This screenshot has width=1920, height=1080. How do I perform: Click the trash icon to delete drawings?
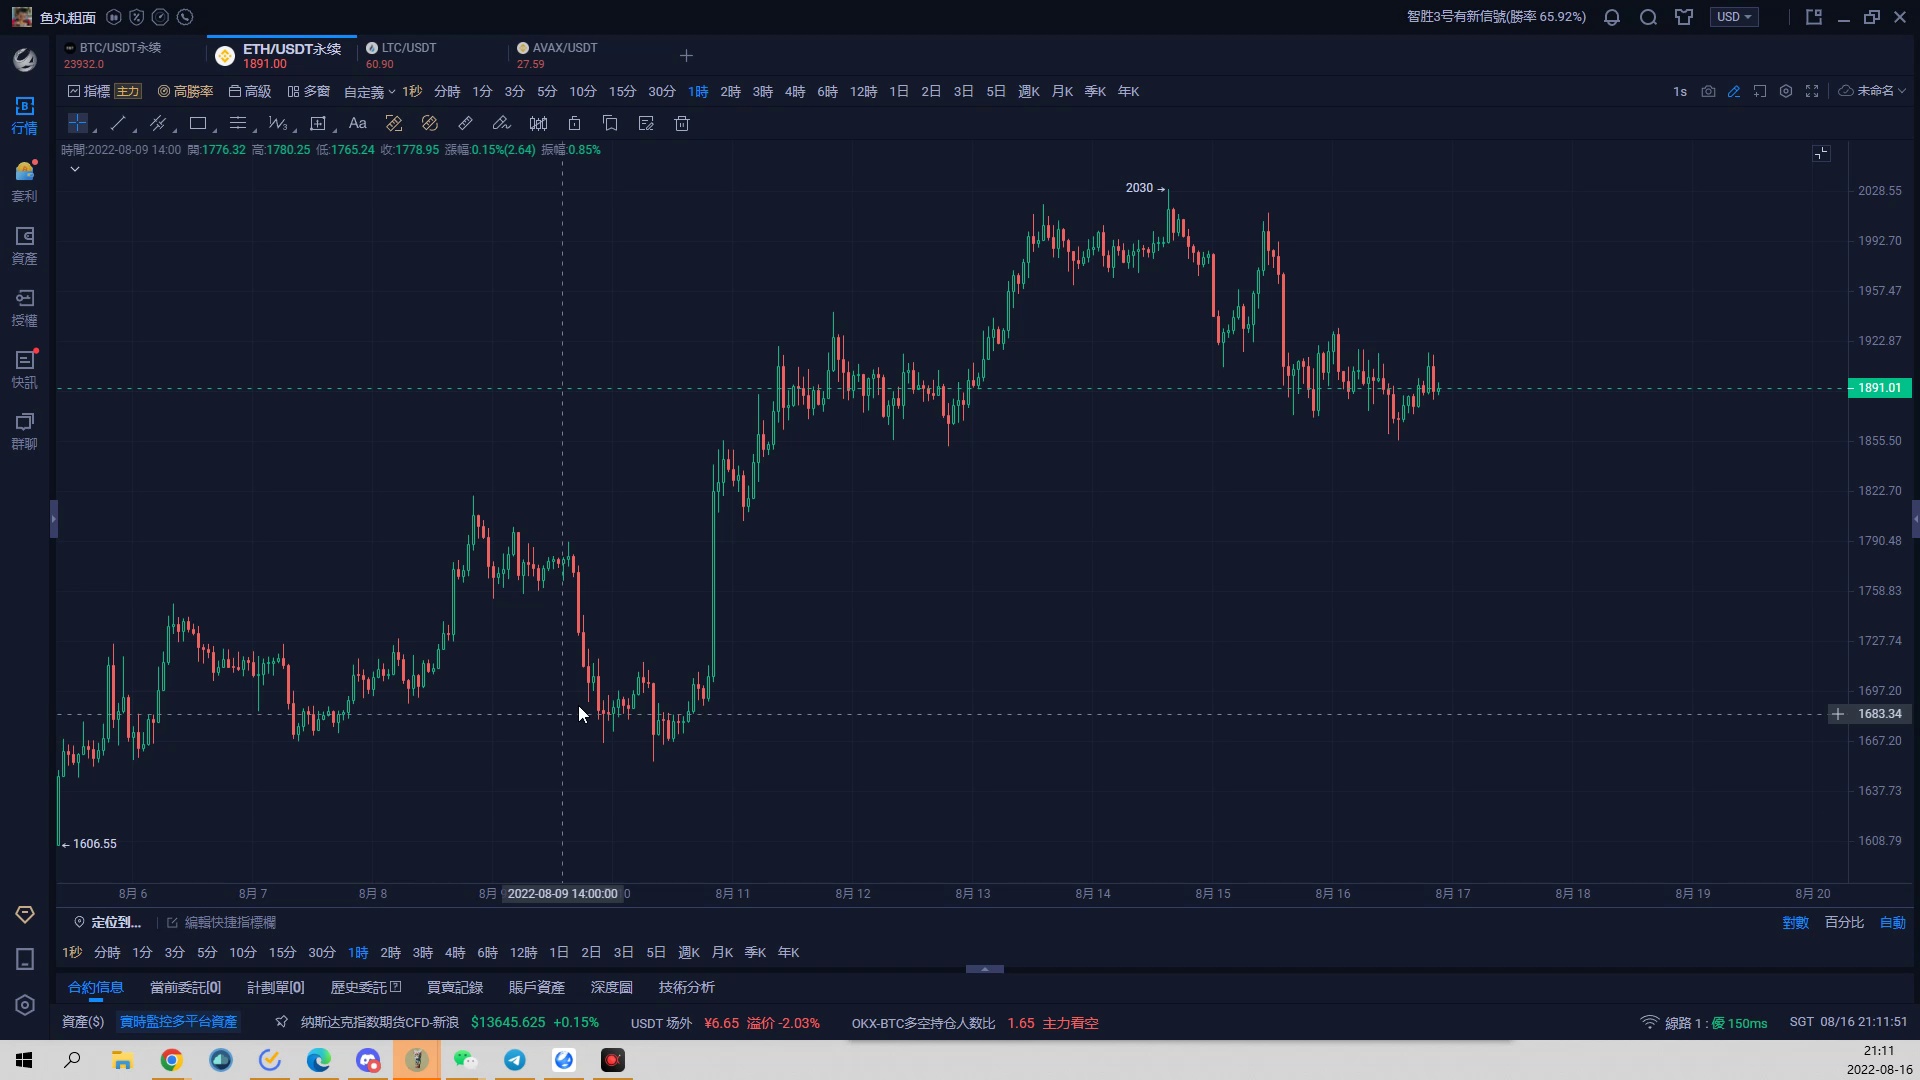tap(682, 124)
